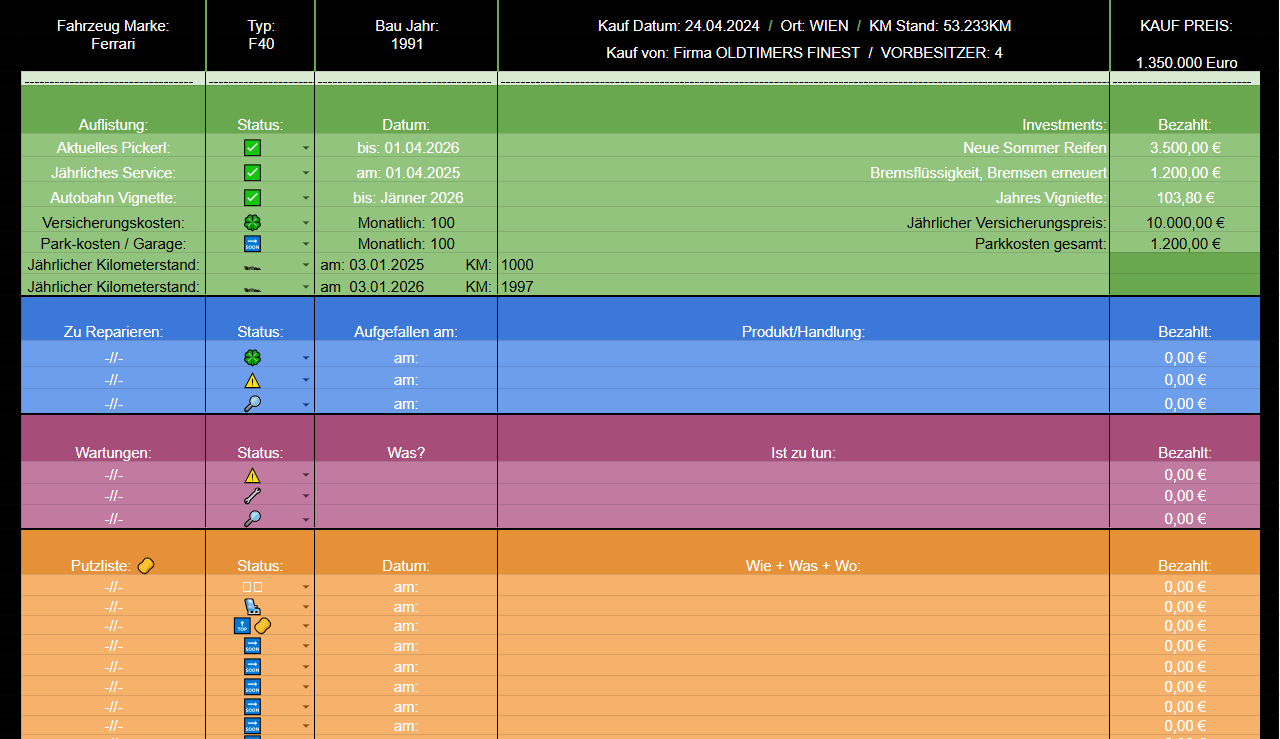Open status dropdown in the 03.01.2026 Kilometerstand row
This screenshot has width=1280, height=739.
306,288
